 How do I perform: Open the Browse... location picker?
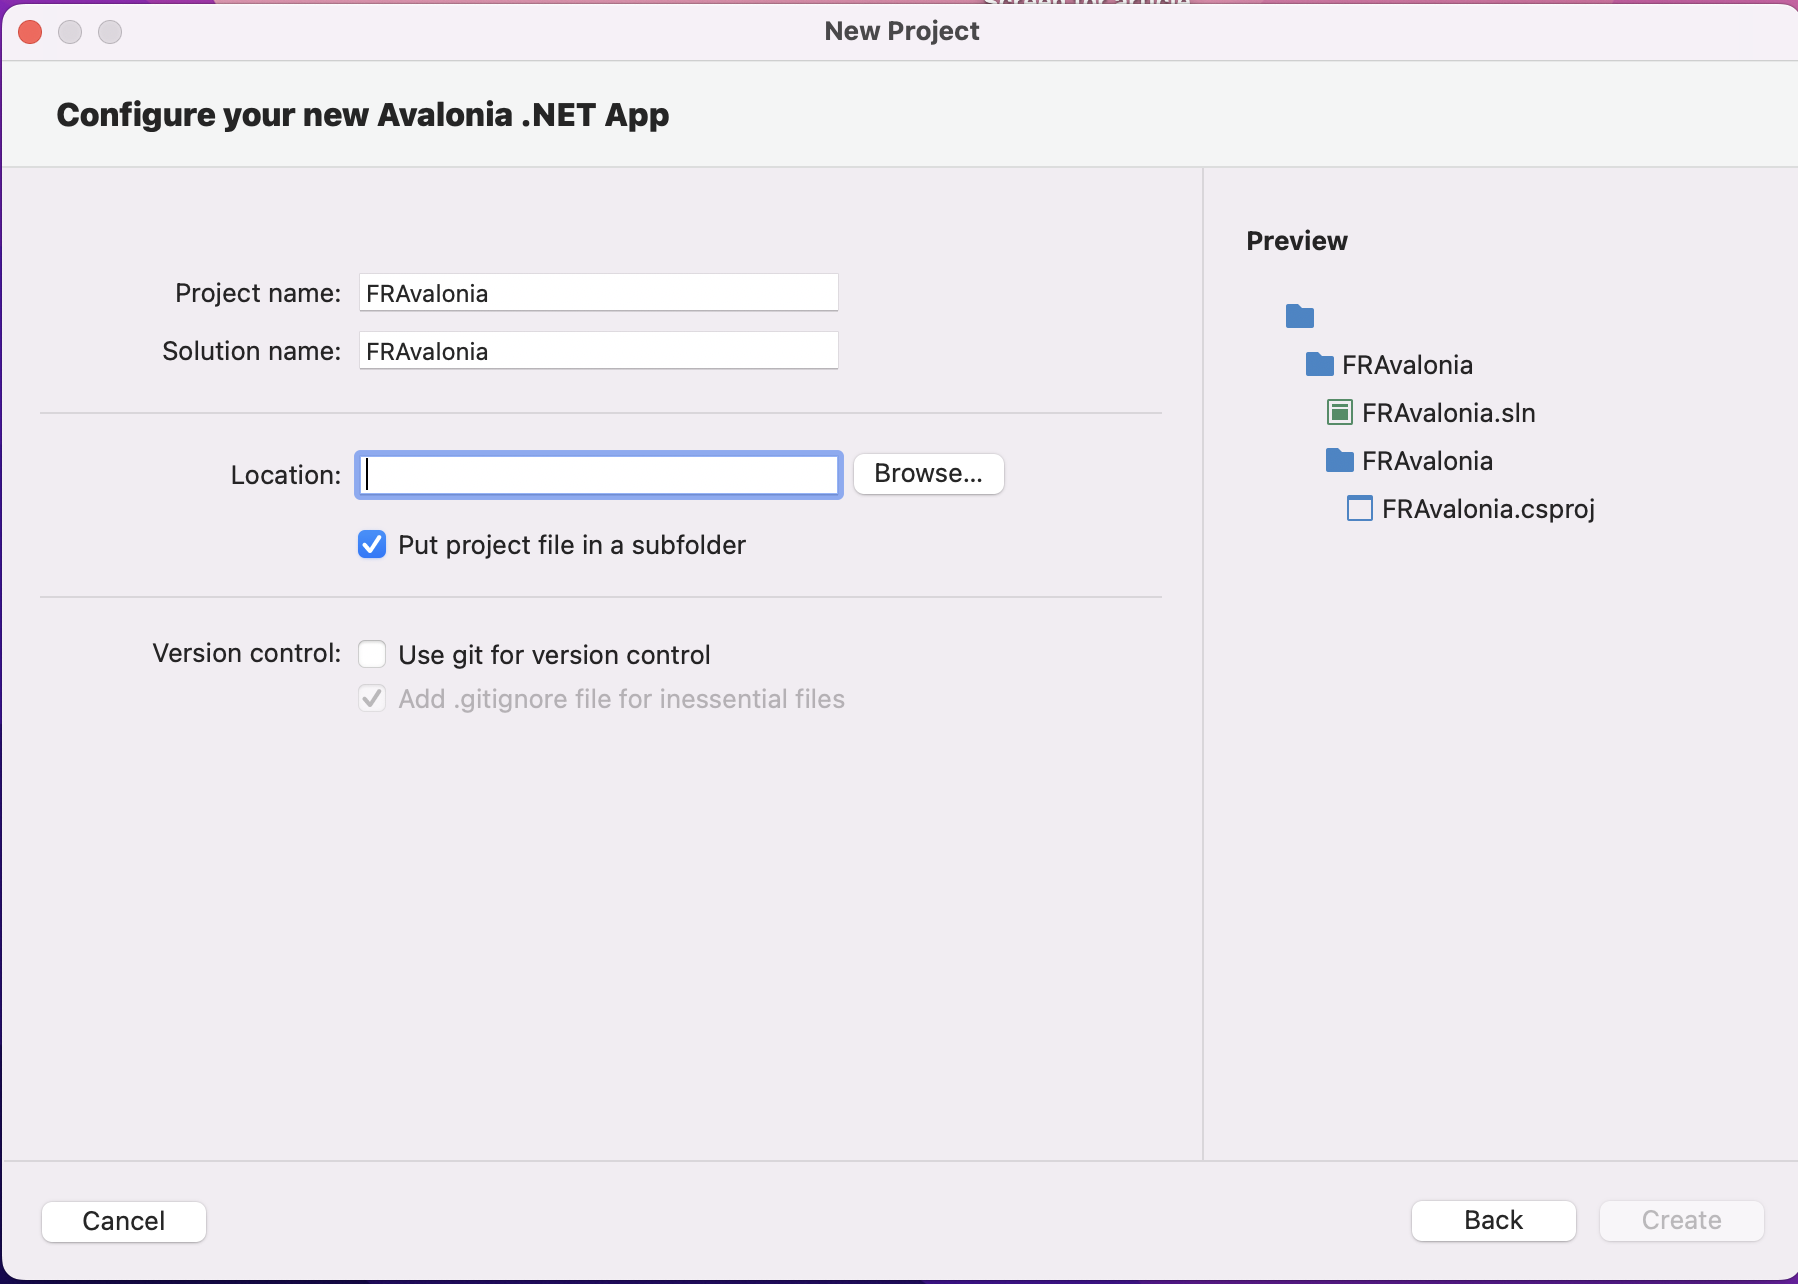coord(928,473)
